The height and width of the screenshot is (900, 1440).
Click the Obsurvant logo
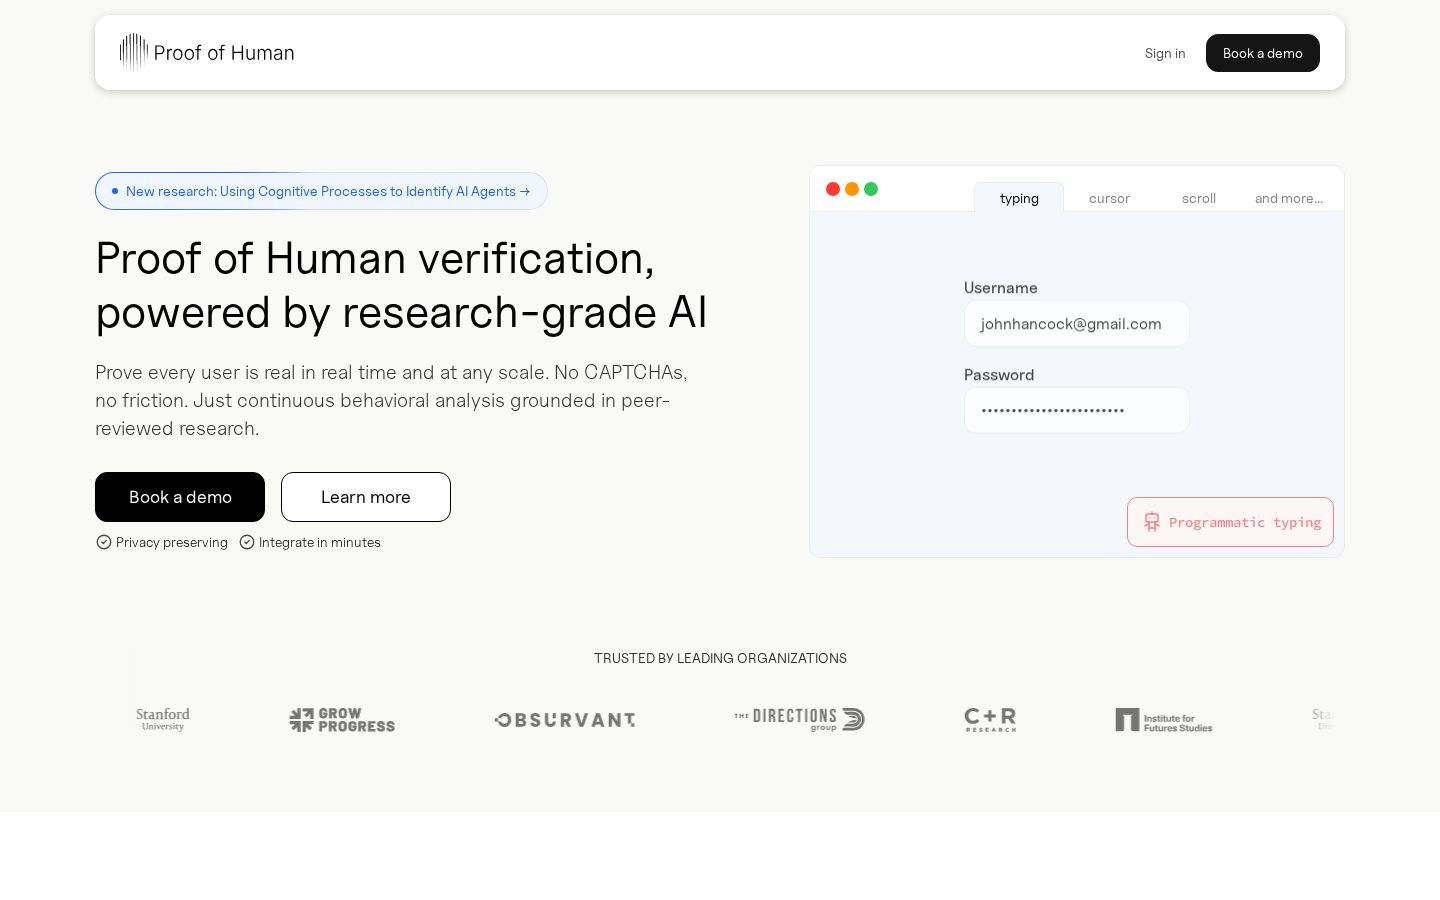coord(565,720)
